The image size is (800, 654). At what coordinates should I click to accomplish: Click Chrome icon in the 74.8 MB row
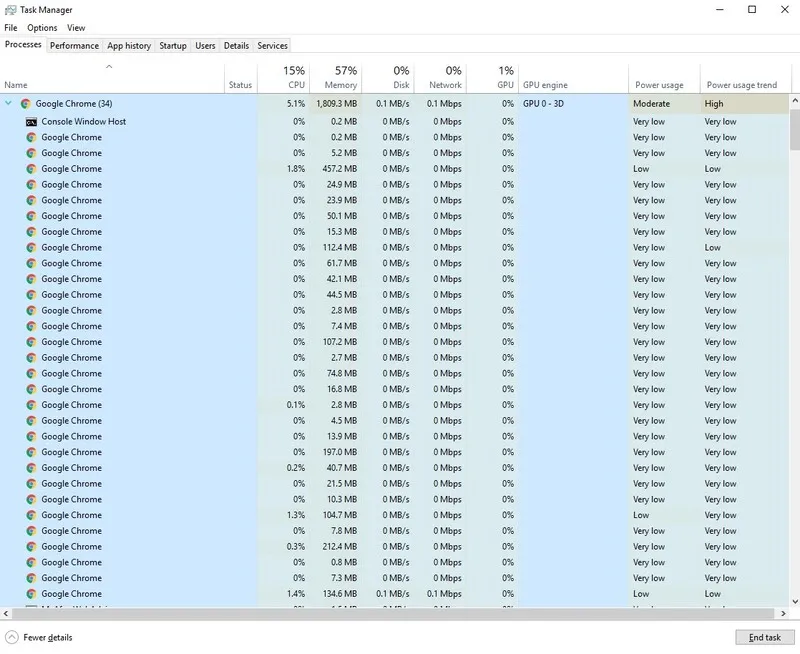pyautogui.click(x=31, y=373)
